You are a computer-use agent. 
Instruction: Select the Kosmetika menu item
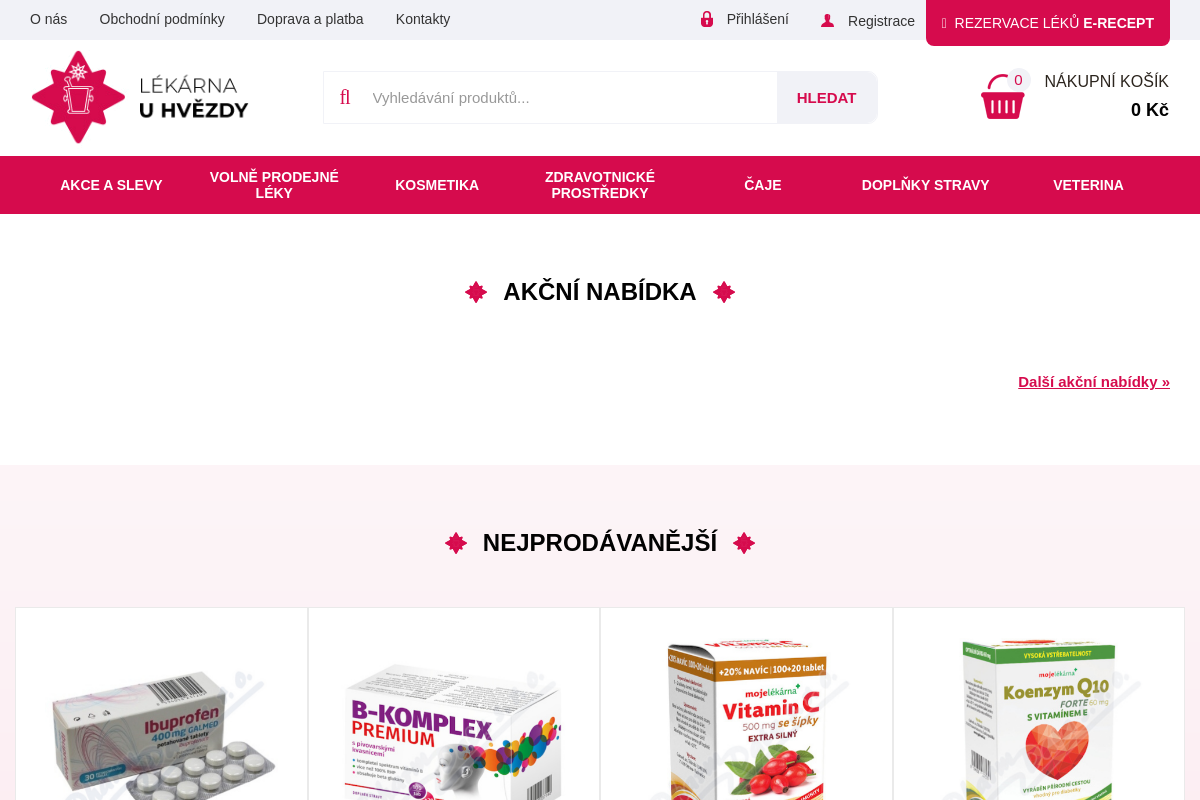tap(437, 185)
